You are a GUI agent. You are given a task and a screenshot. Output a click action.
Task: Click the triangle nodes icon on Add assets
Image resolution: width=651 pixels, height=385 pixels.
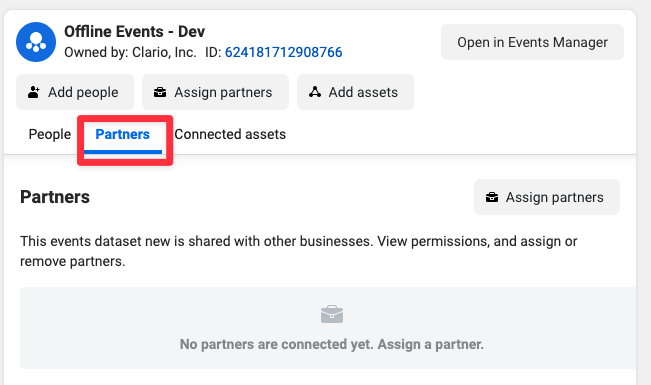[x=315, y=92]
